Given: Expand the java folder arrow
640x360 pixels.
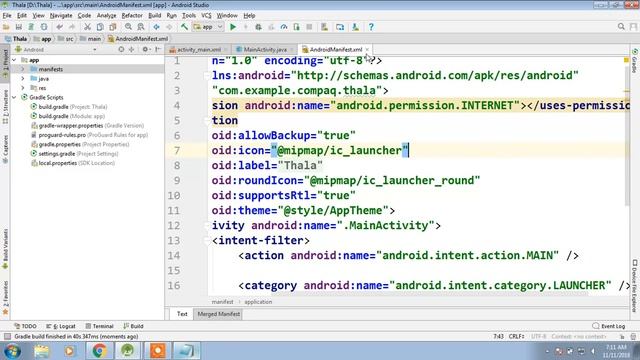Looking at the screenshot, I should coord(23,78).
